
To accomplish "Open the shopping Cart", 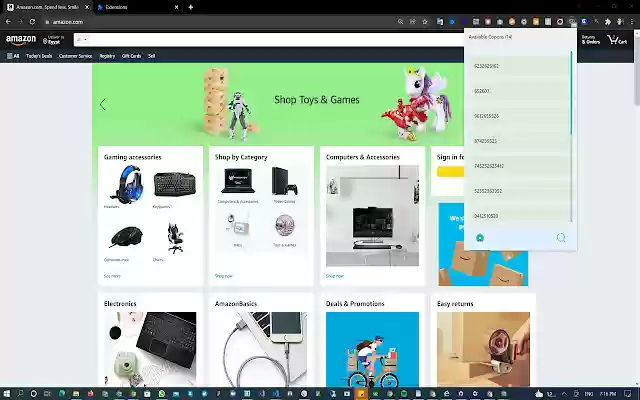I will click(617, 40).
